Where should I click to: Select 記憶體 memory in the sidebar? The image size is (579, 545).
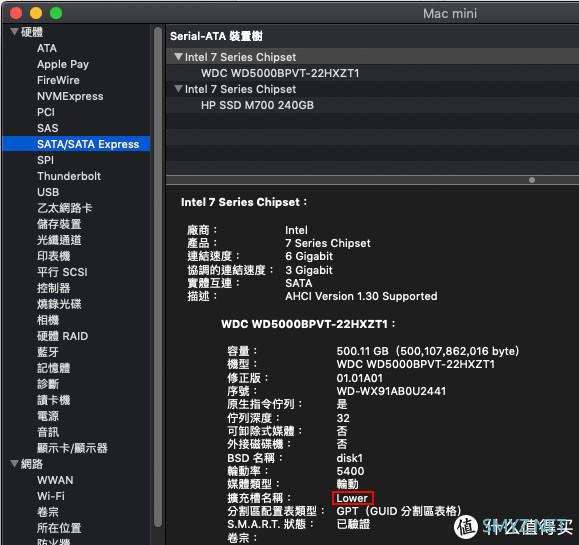tap(54, 368)
